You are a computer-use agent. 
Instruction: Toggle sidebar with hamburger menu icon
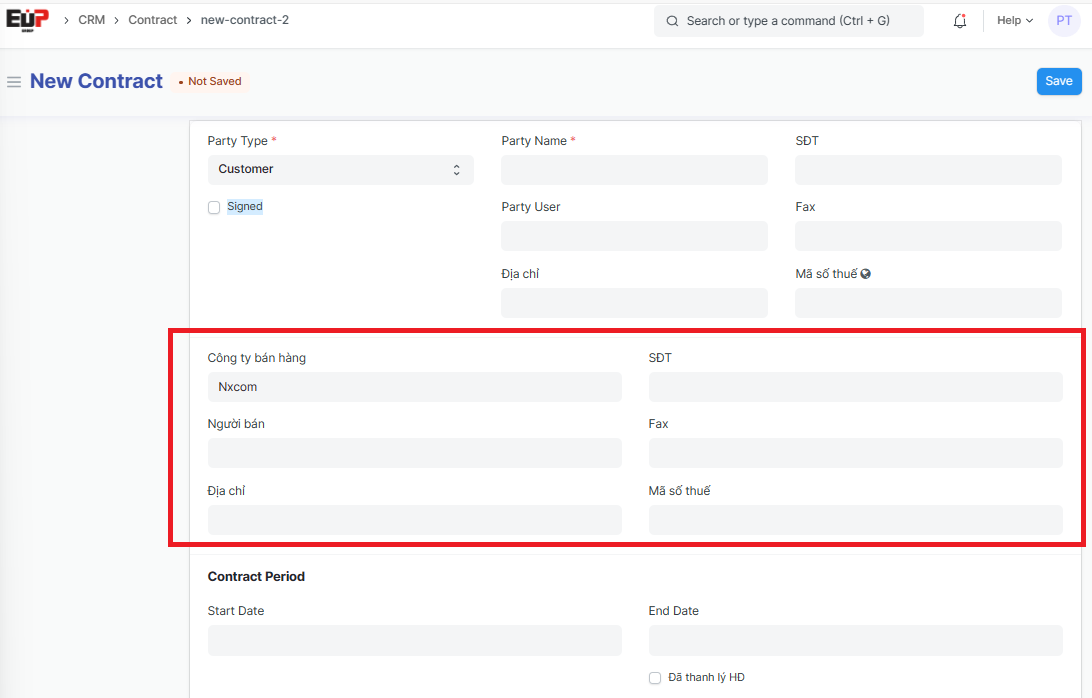pyautogui.click(x=14, y=82)
